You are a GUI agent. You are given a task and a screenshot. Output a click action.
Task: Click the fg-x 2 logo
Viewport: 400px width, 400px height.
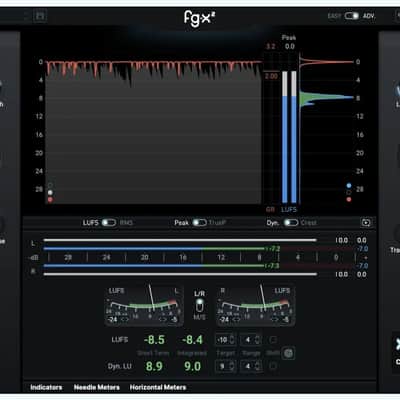point(199,18)
